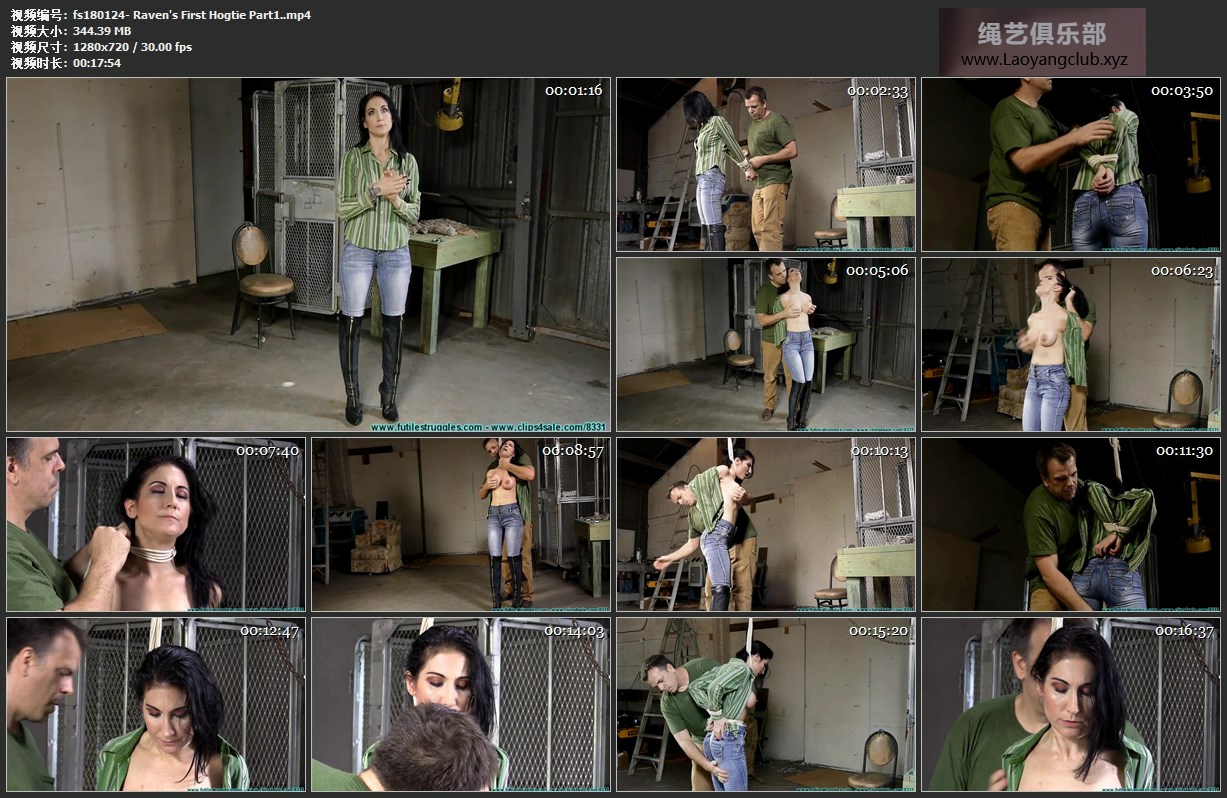Open the thumbnail timestamped 00:15:20
This screenshot has width=1227, height=798.
point(765,704)
